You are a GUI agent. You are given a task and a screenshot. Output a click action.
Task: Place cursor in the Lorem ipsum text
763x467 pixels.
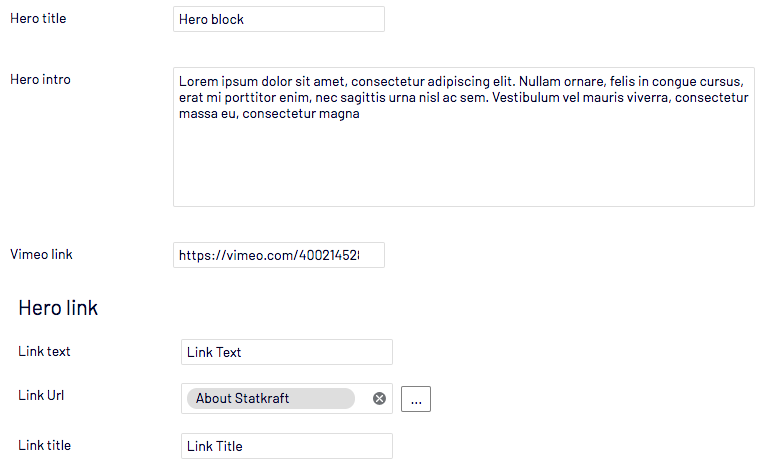(463, 97)
